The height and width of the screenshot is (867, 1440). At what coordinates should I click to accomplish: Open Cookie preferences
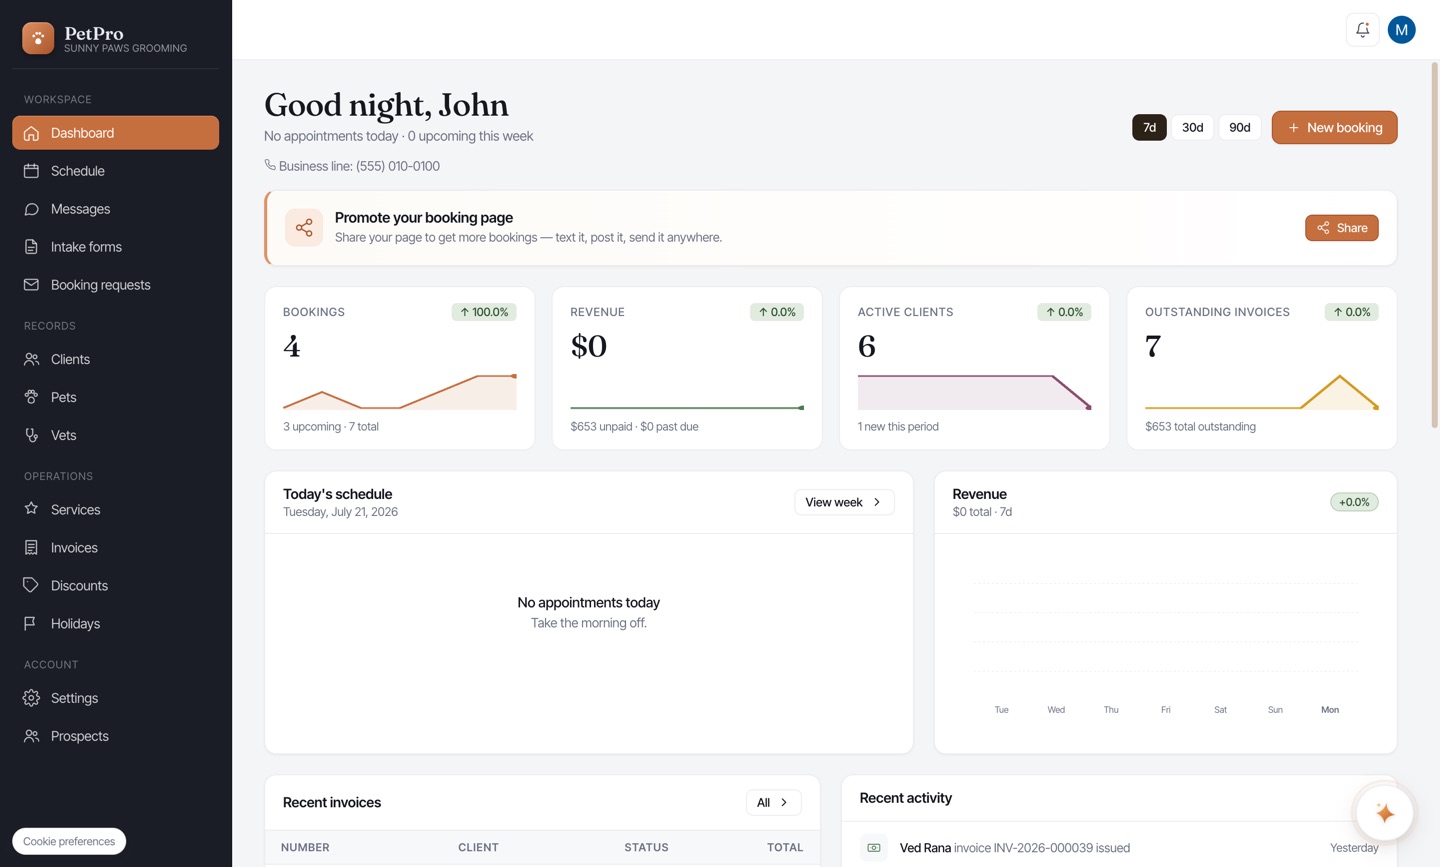[69, 841]
